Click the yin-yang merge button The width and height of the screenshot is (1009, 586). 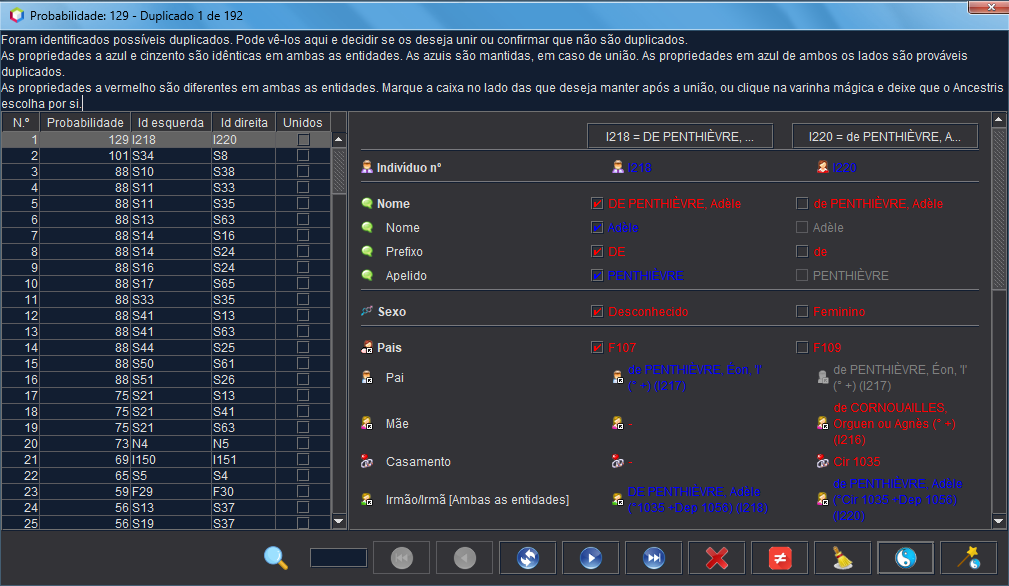906,558
